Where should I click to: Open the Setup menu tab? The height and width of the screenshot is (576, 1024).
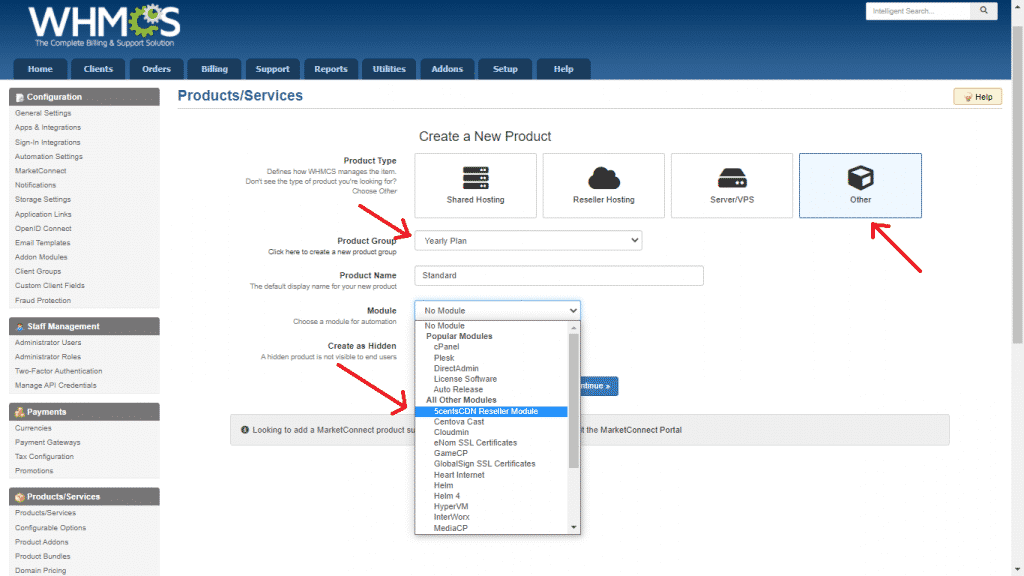pos(505,69)
